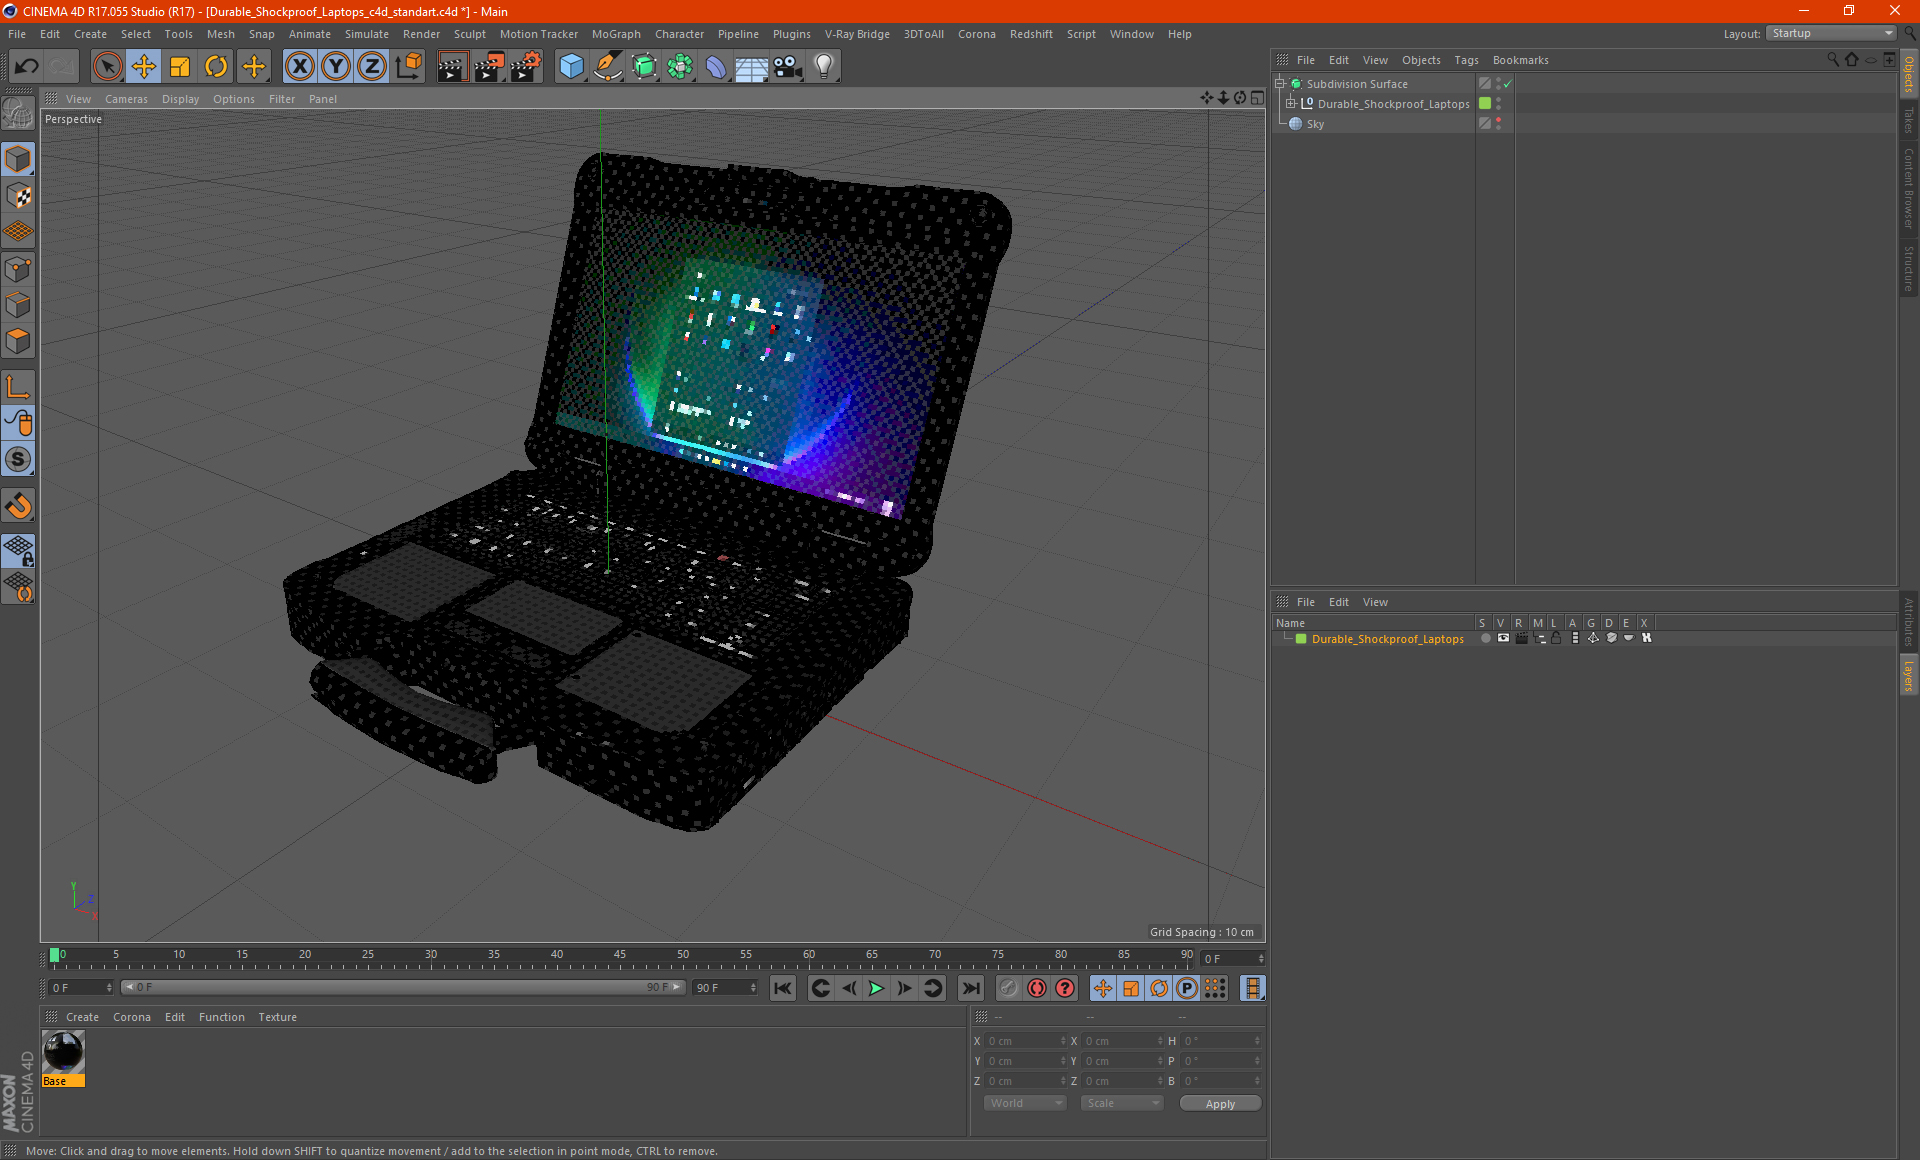Switch to Model mode
The width and height of the screenshot is (1920, 1160).
pos(18,159)
